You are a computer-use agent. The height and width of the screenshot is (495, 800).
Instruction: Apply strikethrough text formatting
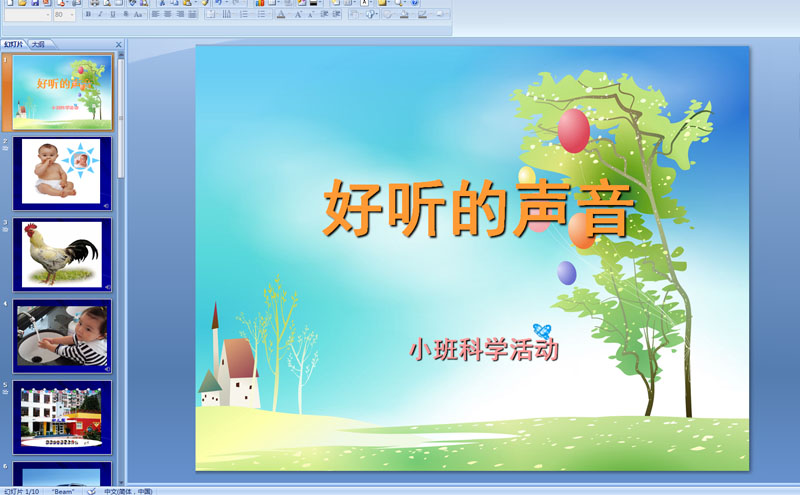coord(126,14)
